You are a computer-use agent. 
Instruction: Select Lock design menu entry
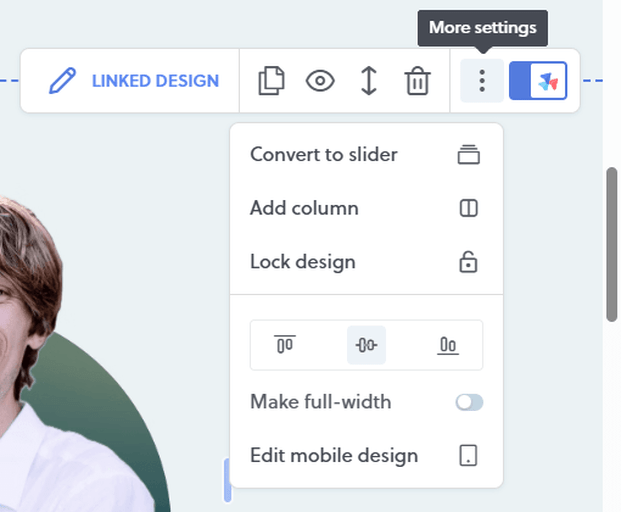pyautogui.click(x=303, y=262)
